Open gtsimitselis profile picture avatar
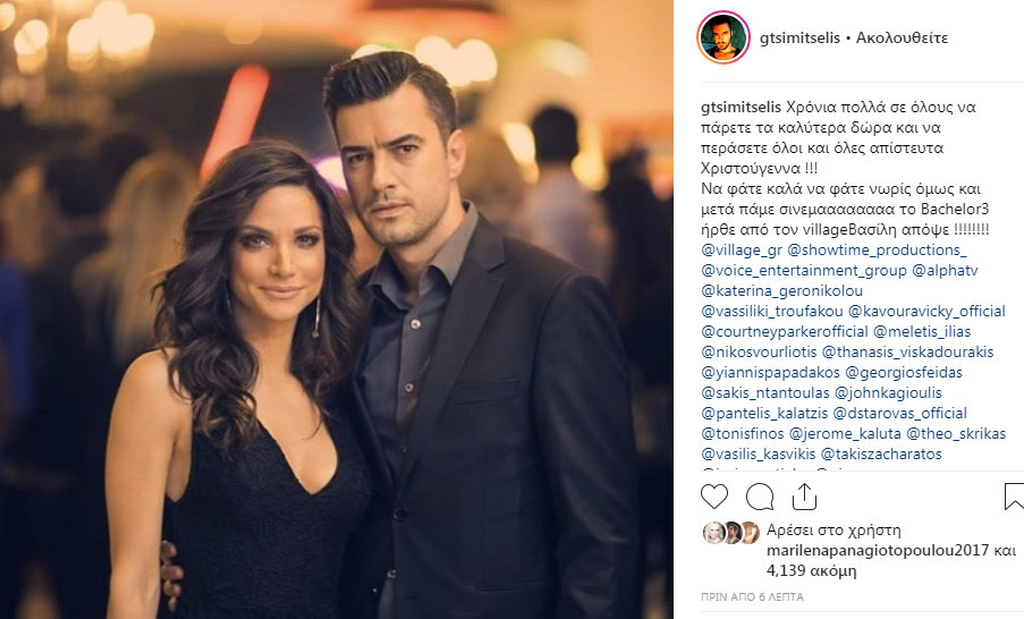 pos(723,37)
